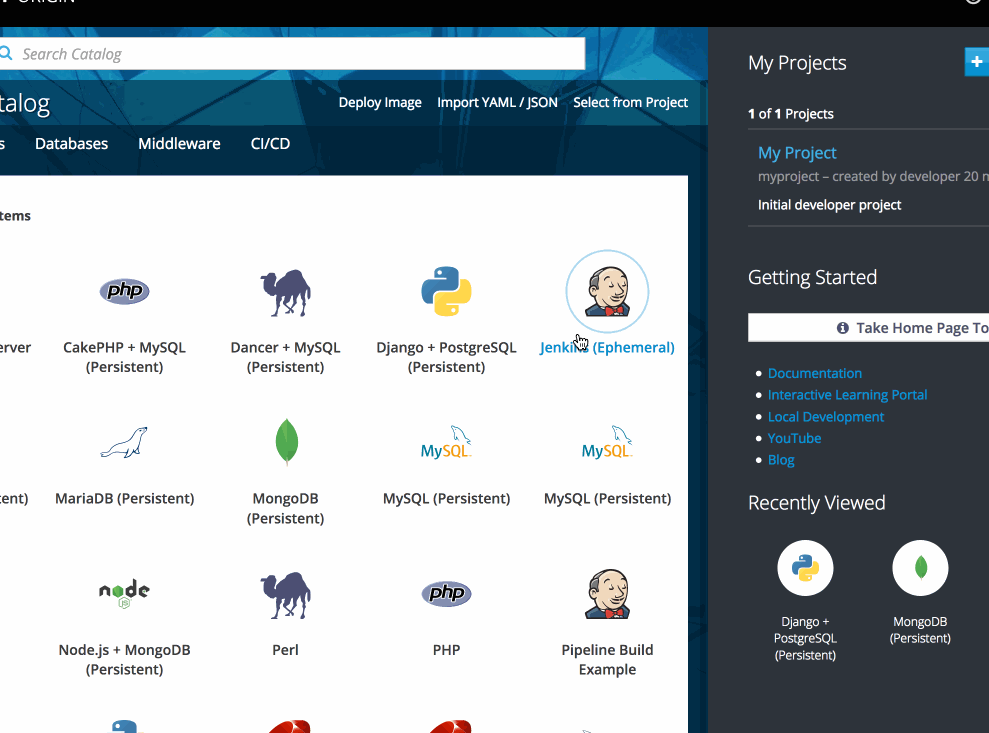
Task: Click the Django + PostgreSQL Python icon
Action: click(x=447, y=291)
